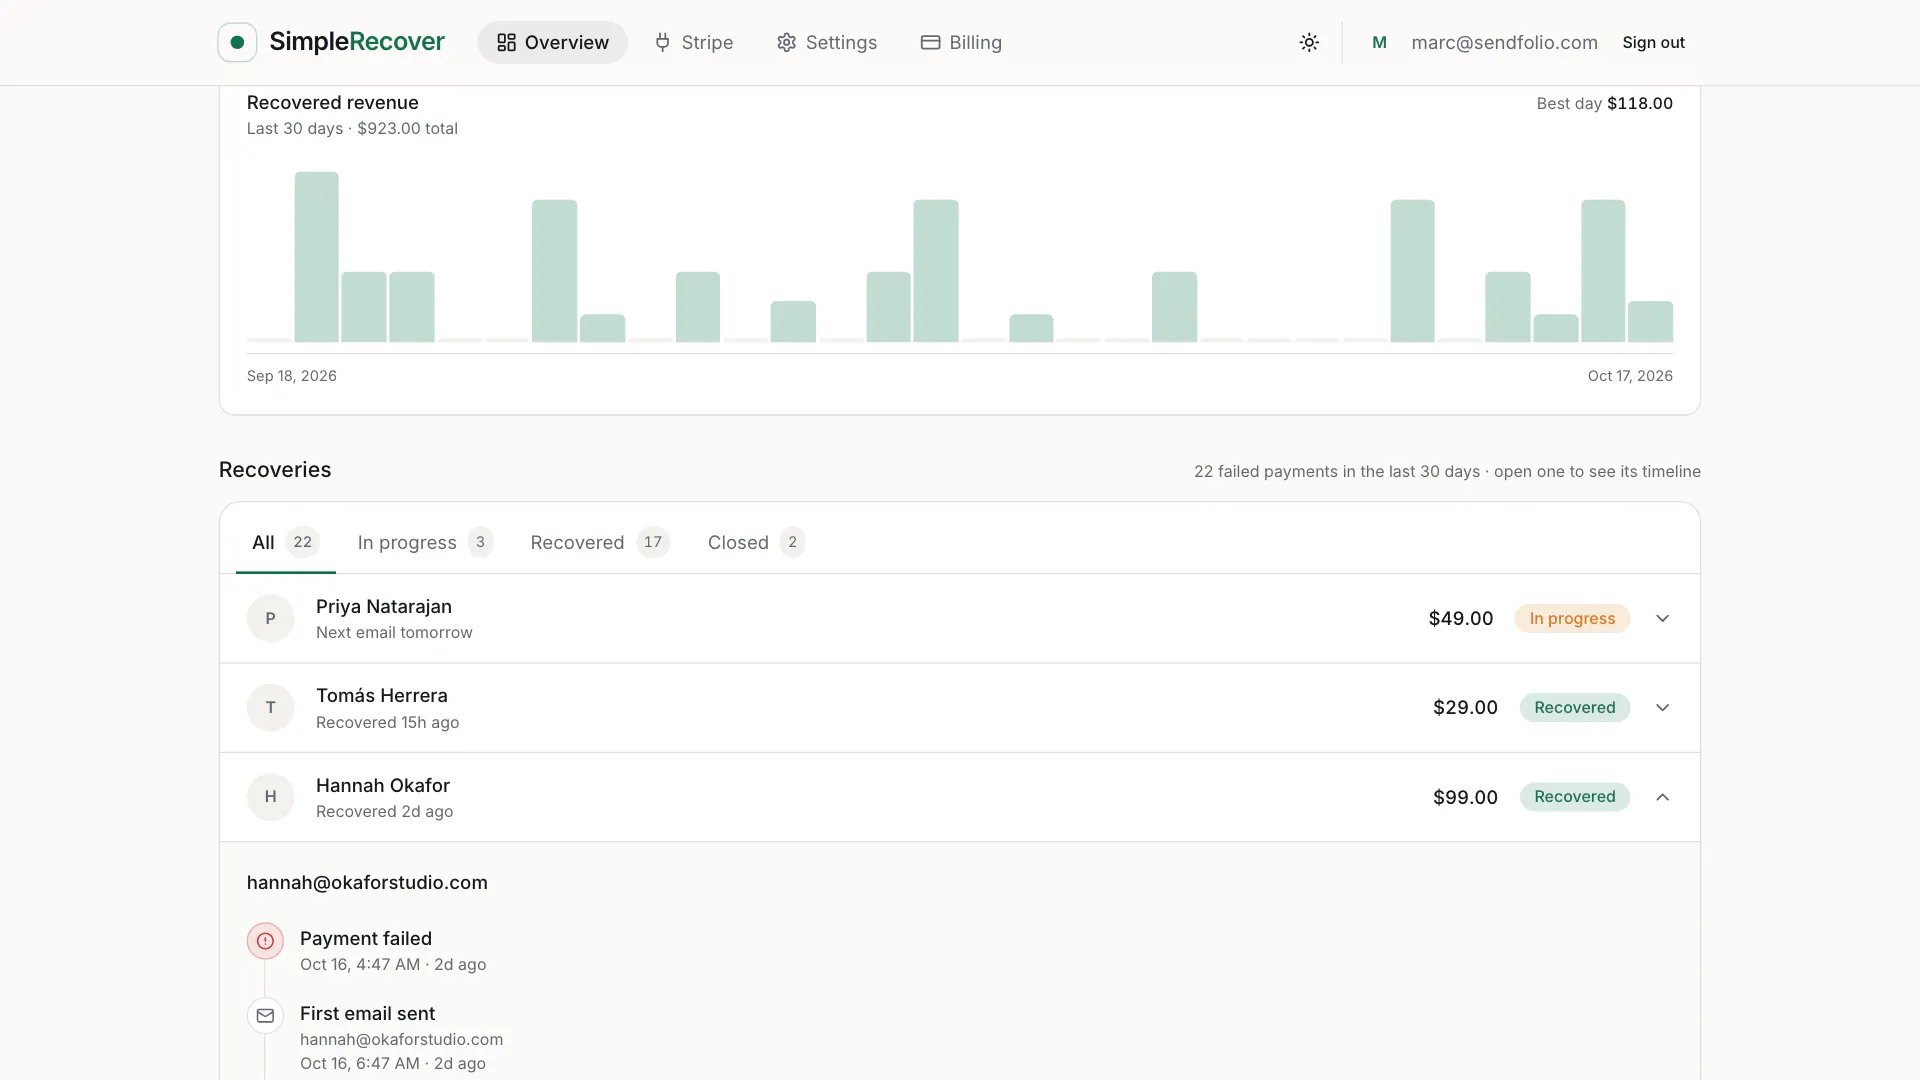Filter by In progress tab
The height and width of the screenshot is (1080, 1920).
425,542
